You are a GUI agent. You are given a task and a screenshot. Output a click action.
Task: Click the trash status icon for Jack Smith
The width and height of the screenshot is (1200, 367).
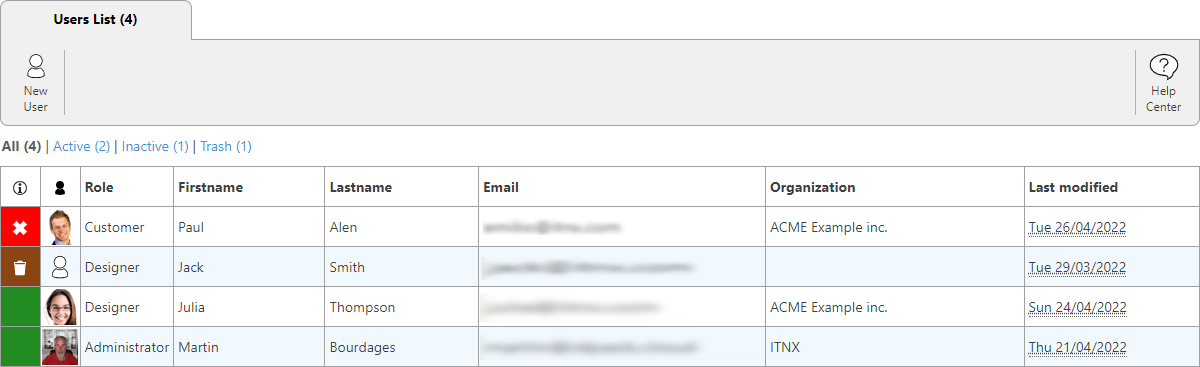pyautogui.click(x=20, y=267)
